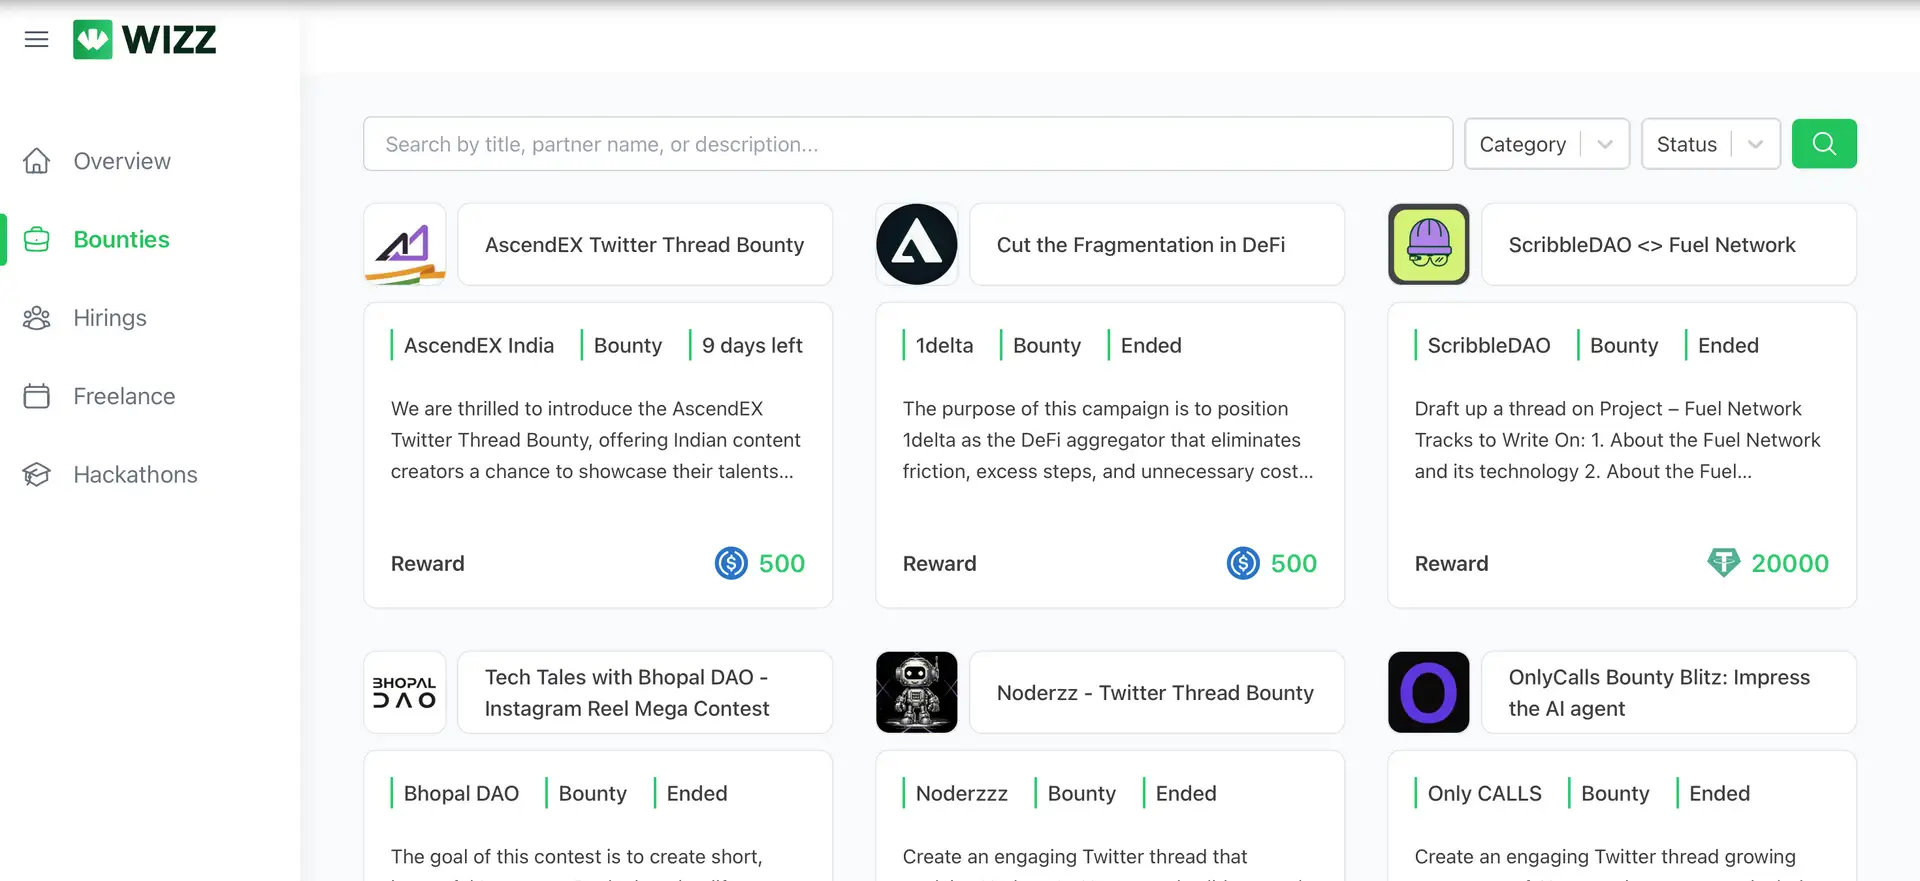Click the green search button
The width and height of the screenshot is (1920, 881).
click(1823, 144)
